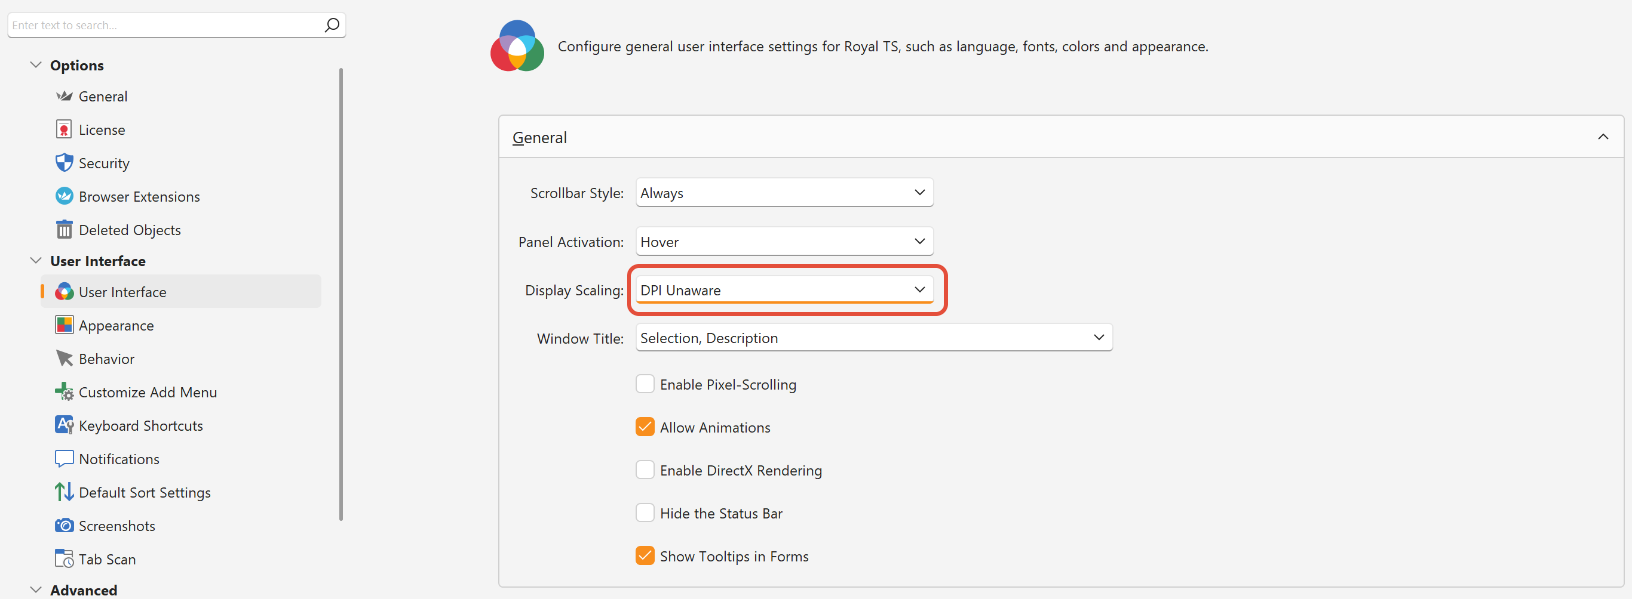Open the Keyboard Shortcuts icon

coord(64,425)
